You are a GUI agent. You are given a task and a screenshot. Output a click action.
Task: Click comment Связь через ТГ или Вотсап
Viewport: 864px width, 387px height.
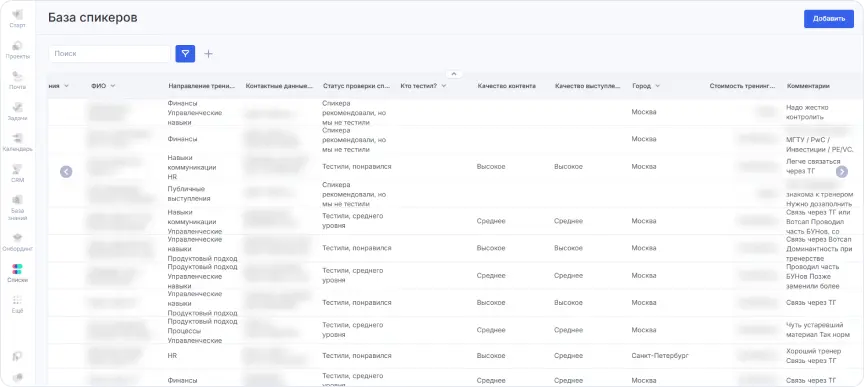(819, 222)
